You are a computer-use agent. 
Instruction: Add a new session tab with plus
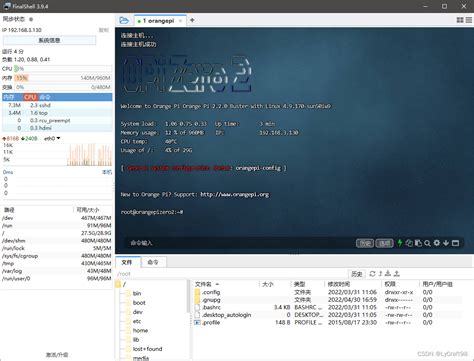click(192, 20)
